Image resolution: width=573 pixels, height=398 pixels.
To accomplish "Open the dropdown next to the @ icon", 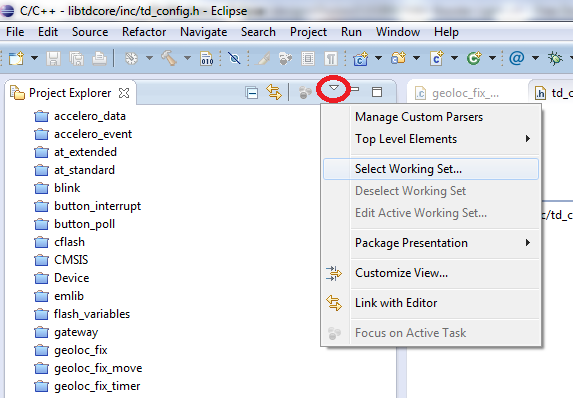I will click(x=535, y=58).
